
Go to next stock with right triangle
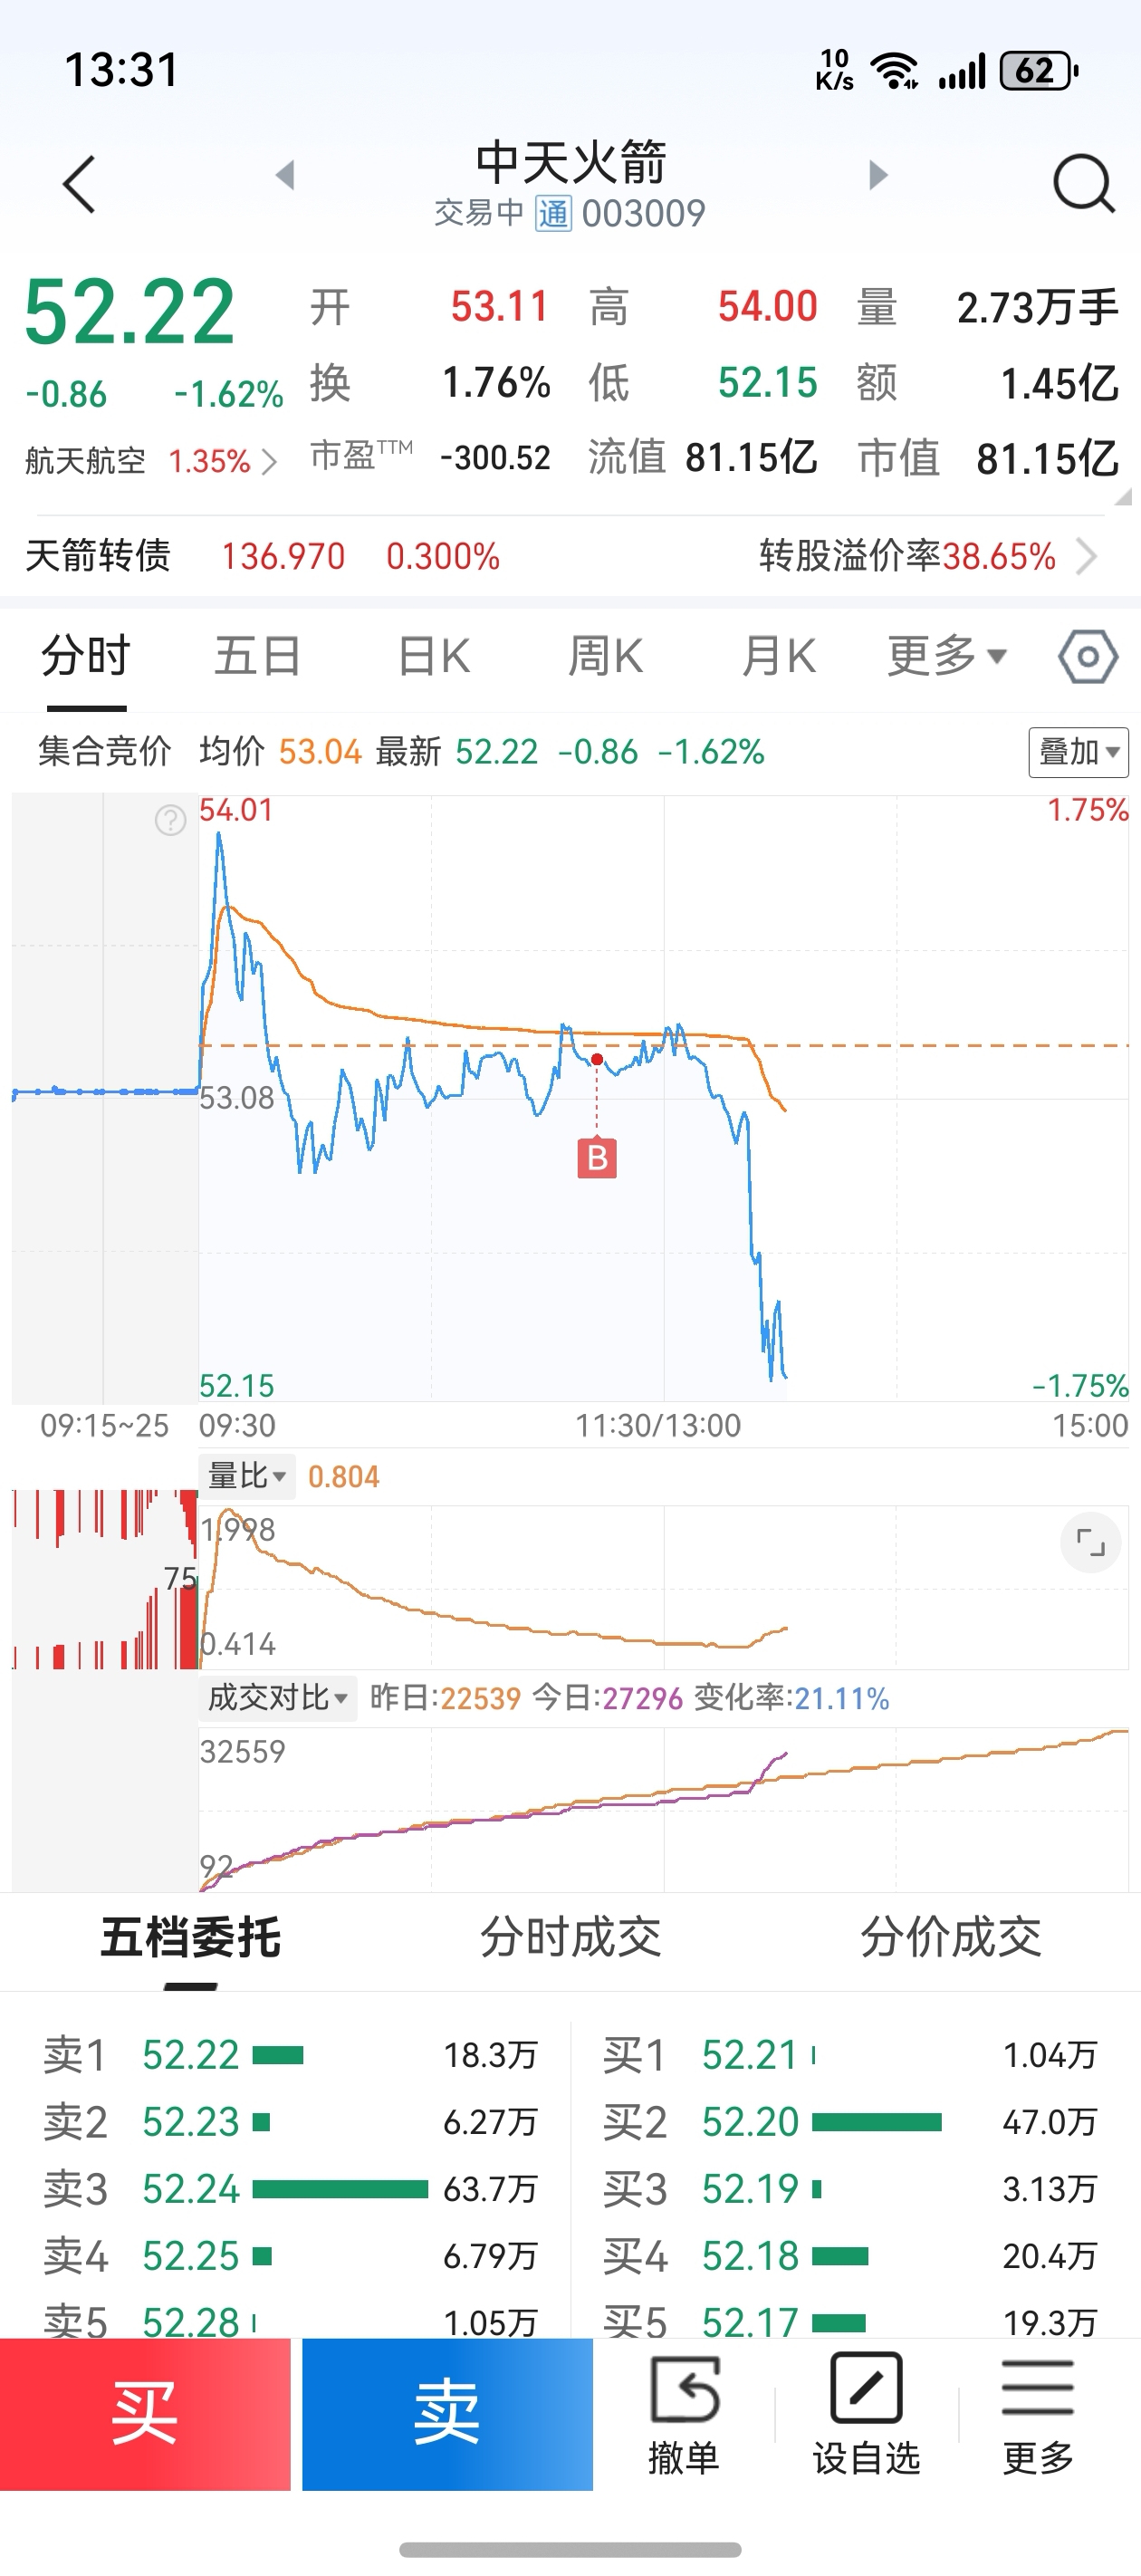coord(877,175)
